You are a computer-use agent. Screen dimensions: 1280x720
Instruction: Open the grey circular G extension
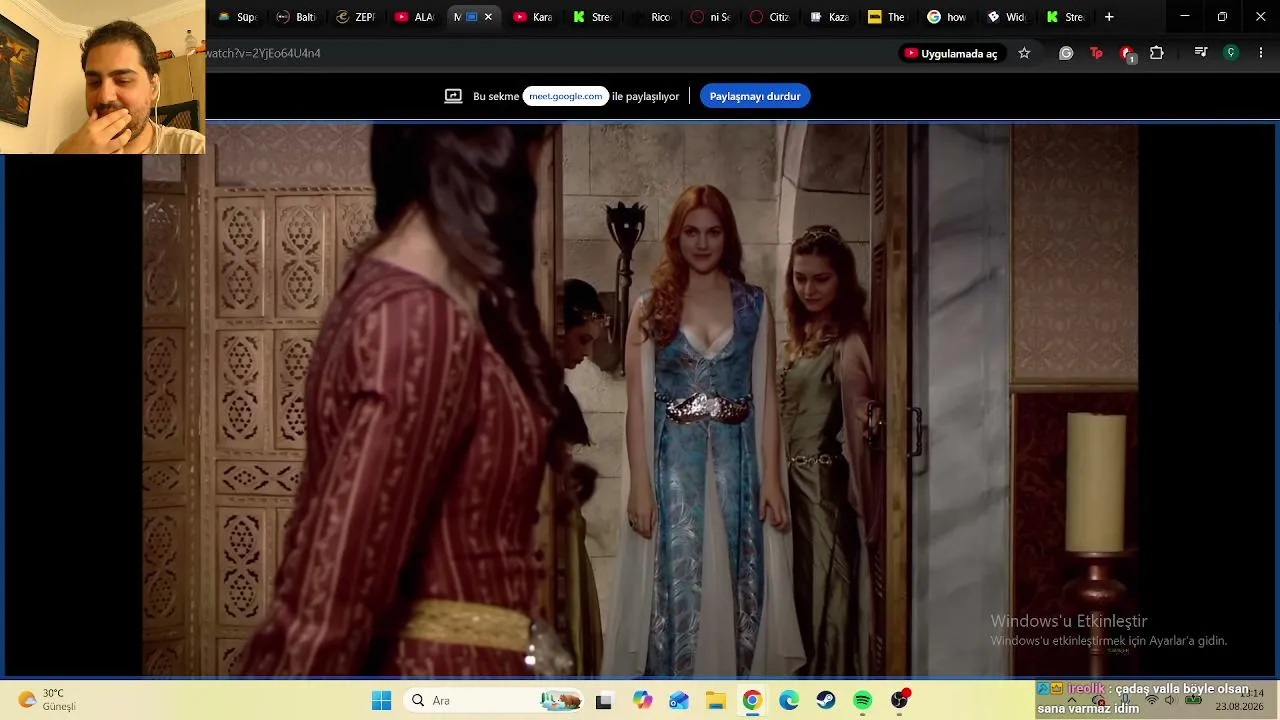coord(1066,53)
